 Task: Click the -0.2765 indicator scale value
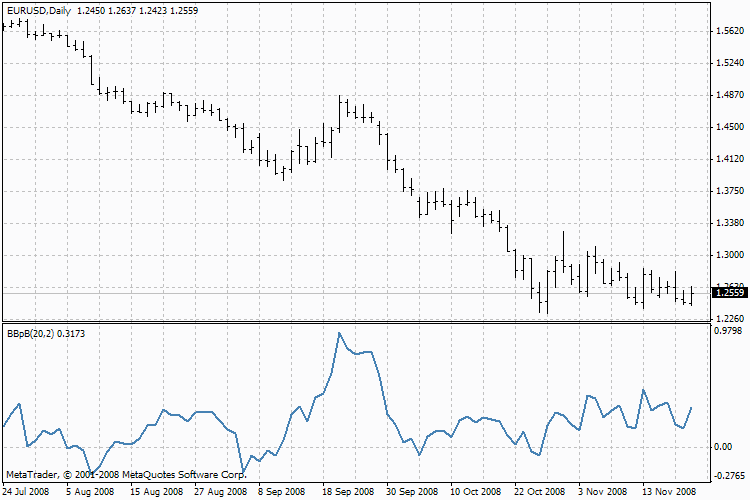729,476
